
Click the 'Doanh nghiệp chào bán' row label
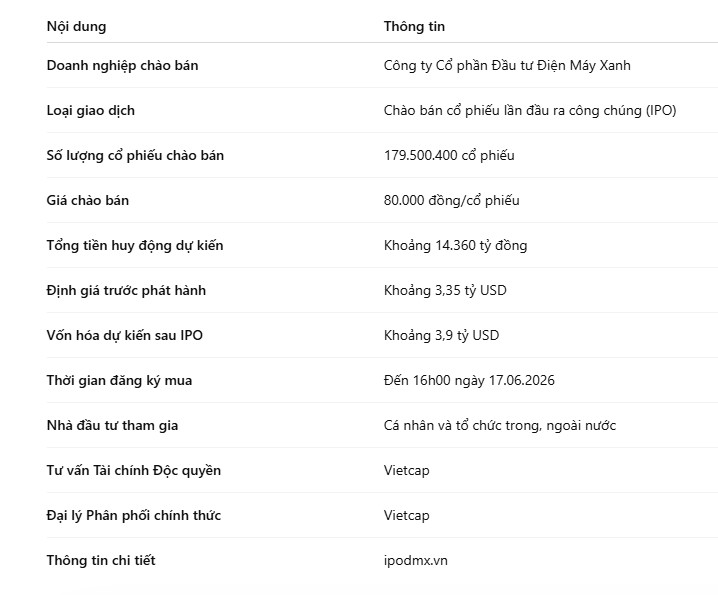tap(122, 66)
